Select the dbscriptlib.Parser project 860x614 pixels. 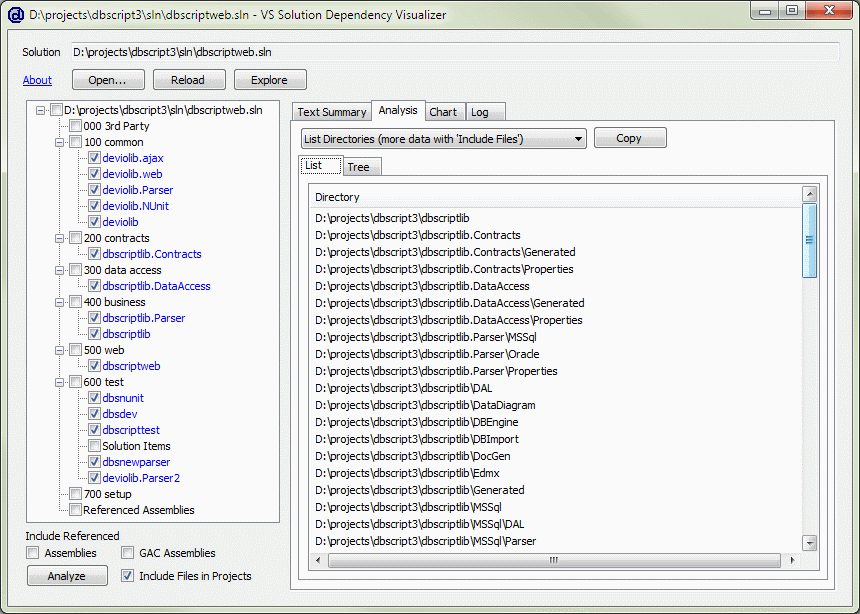tap(144, 318)
